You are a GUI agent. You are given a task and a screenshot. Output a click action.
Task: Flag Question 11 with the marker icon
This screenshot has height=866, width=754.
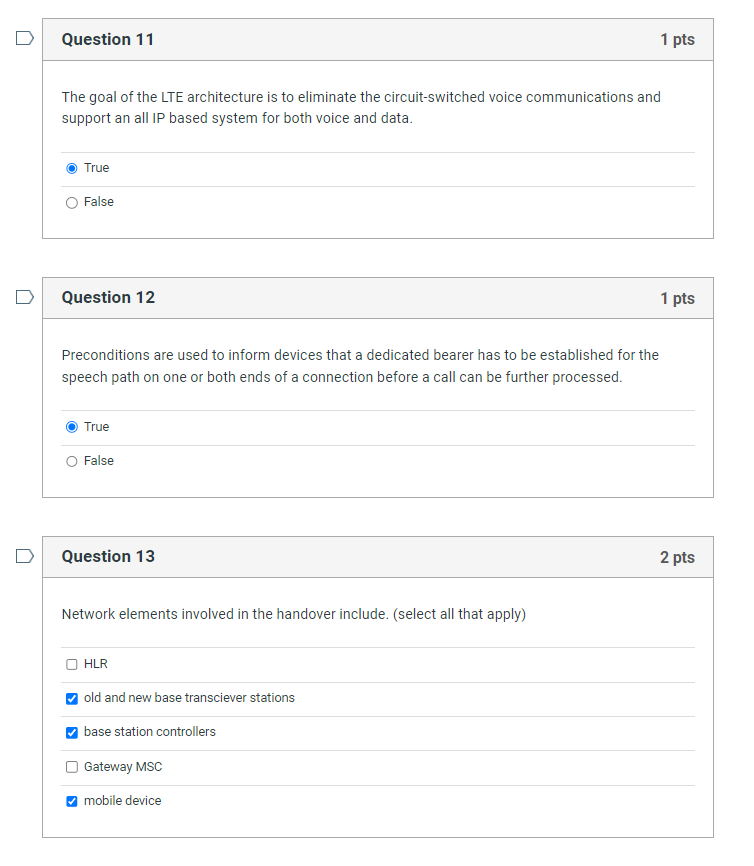25,38
